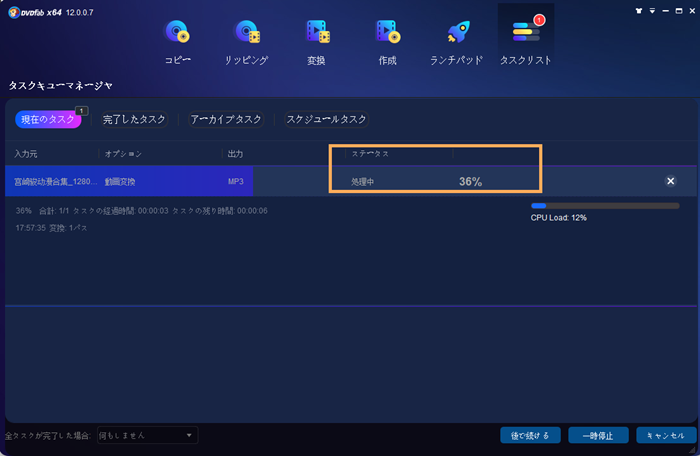Pause the task with 一時停止 button

tap(598, 436)
